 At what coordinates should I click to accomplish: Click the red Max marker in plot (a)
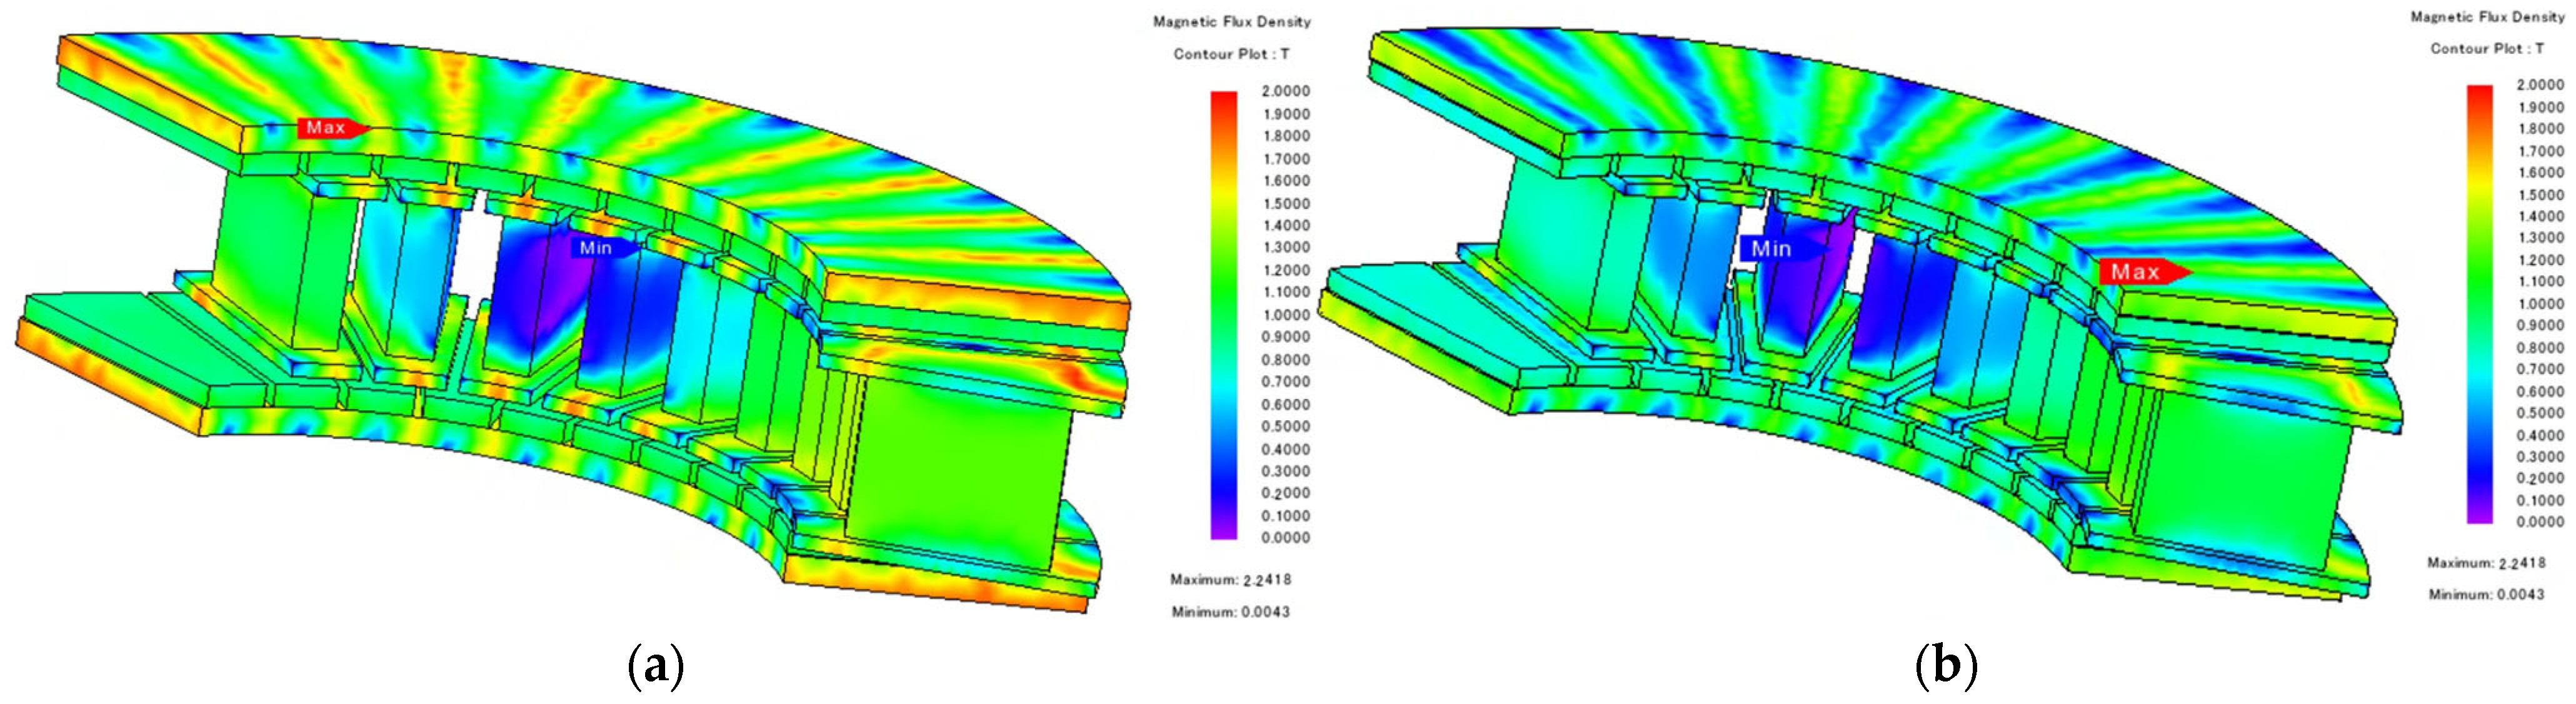[x=330, y=128]
